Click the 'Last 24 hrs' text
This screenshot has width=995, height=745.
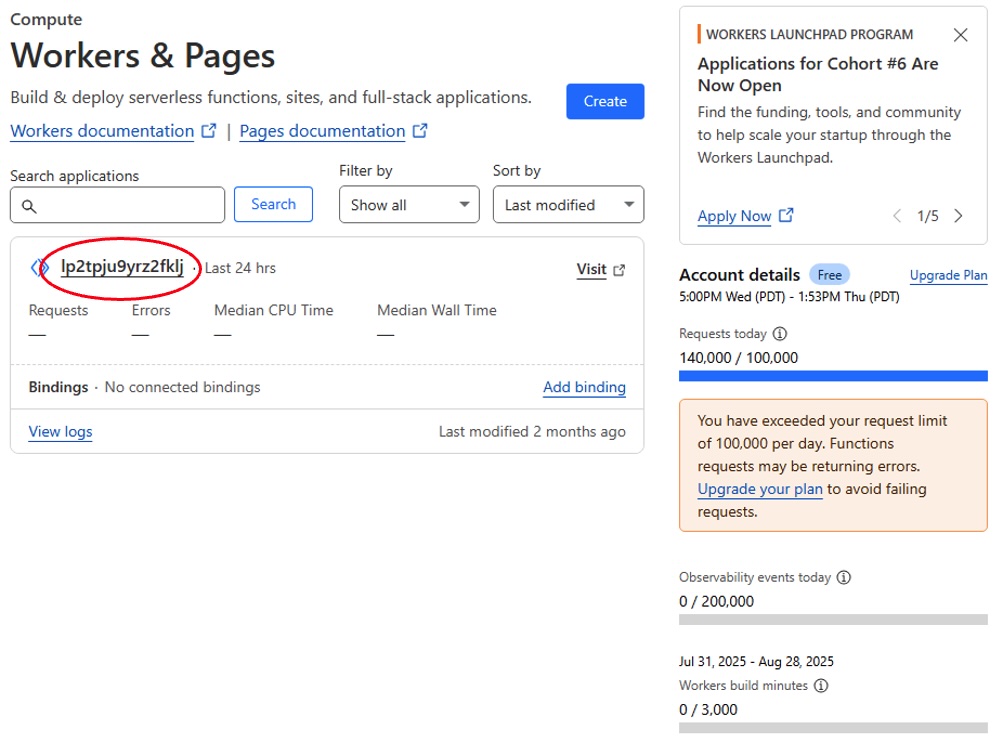tap(240, 268)
